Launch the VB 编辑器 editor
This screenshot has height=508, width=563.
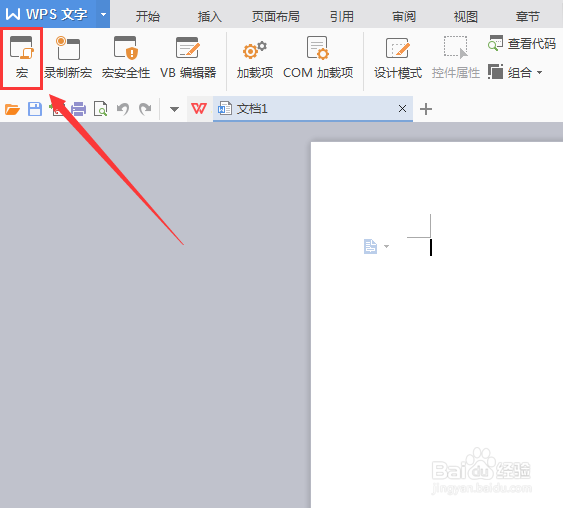coord(188,58)
